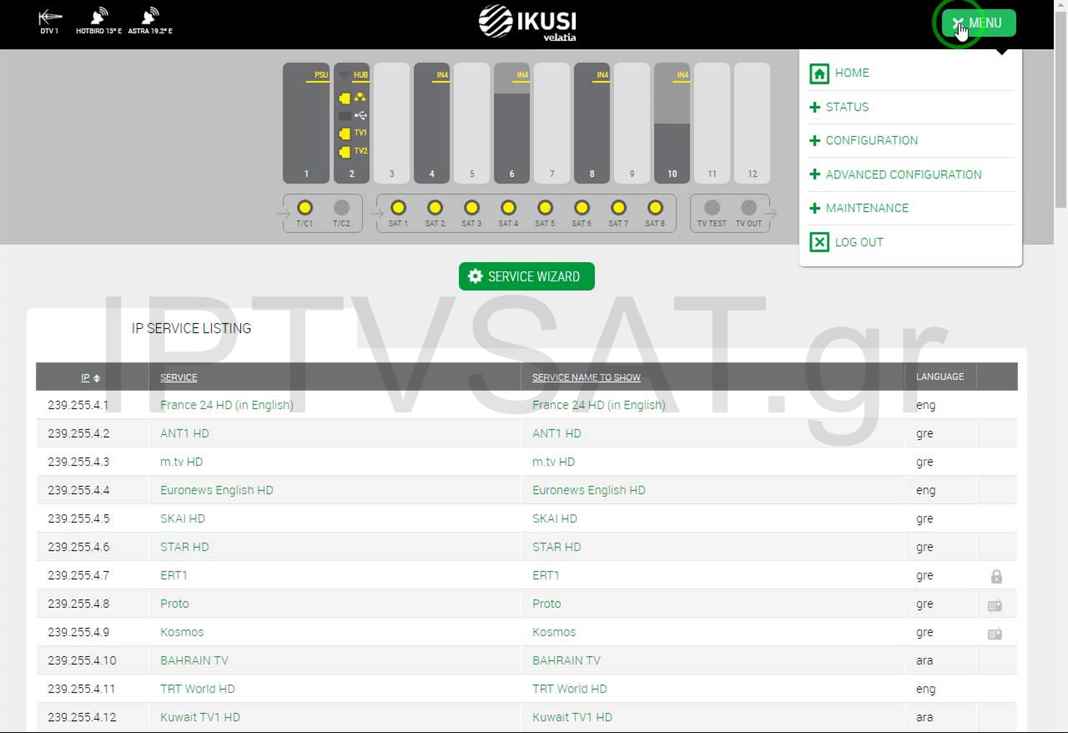Image resolution: width=1068 pixels, height=733 pixels.
Task: Click the DTV 1 antenna icon
Action: (49, 17)
